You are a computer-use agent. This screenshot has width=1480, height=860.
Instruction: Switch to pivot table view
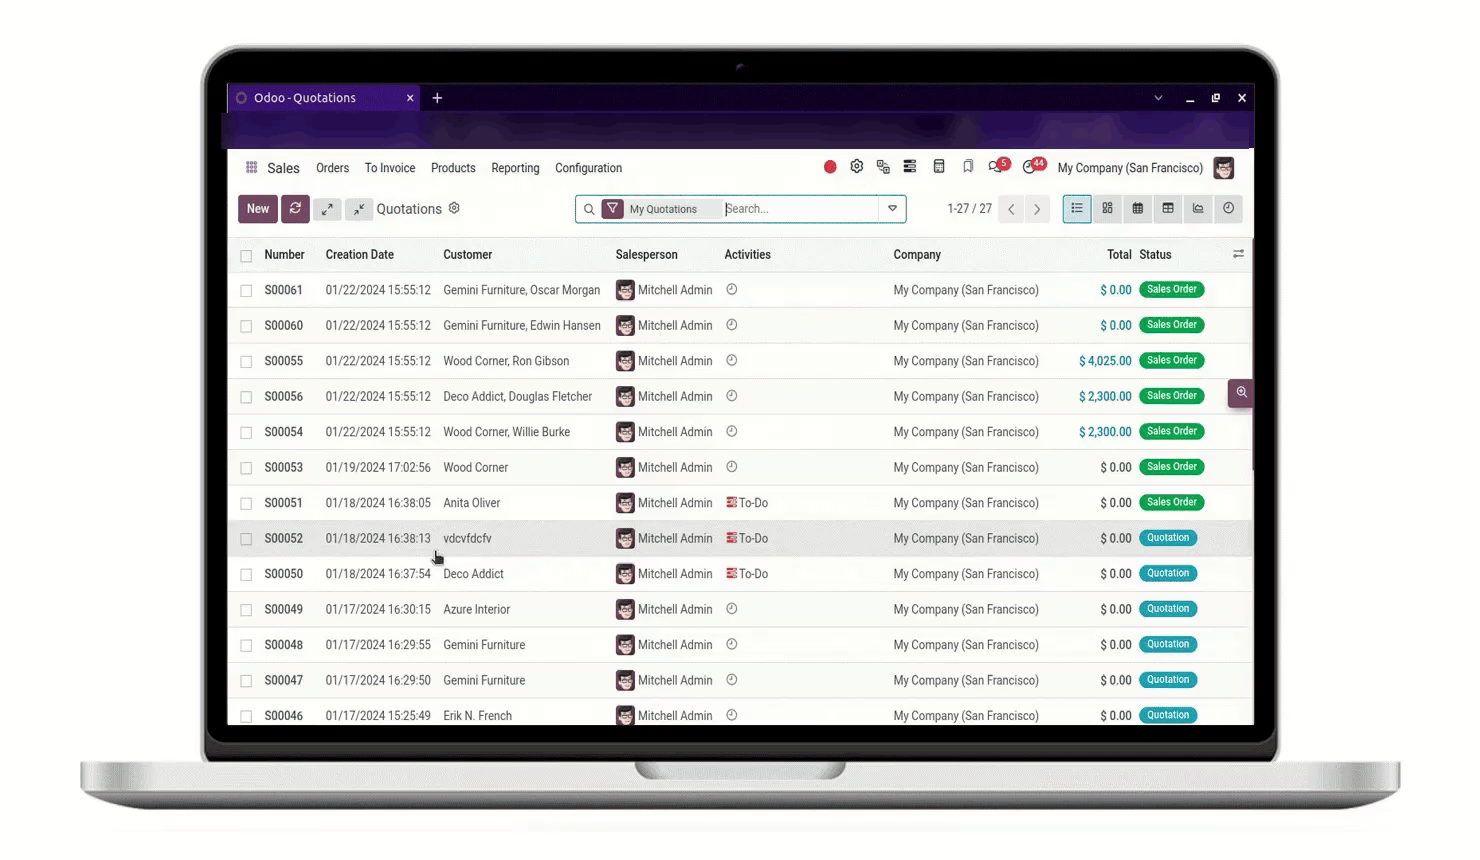click(1168, 208)
